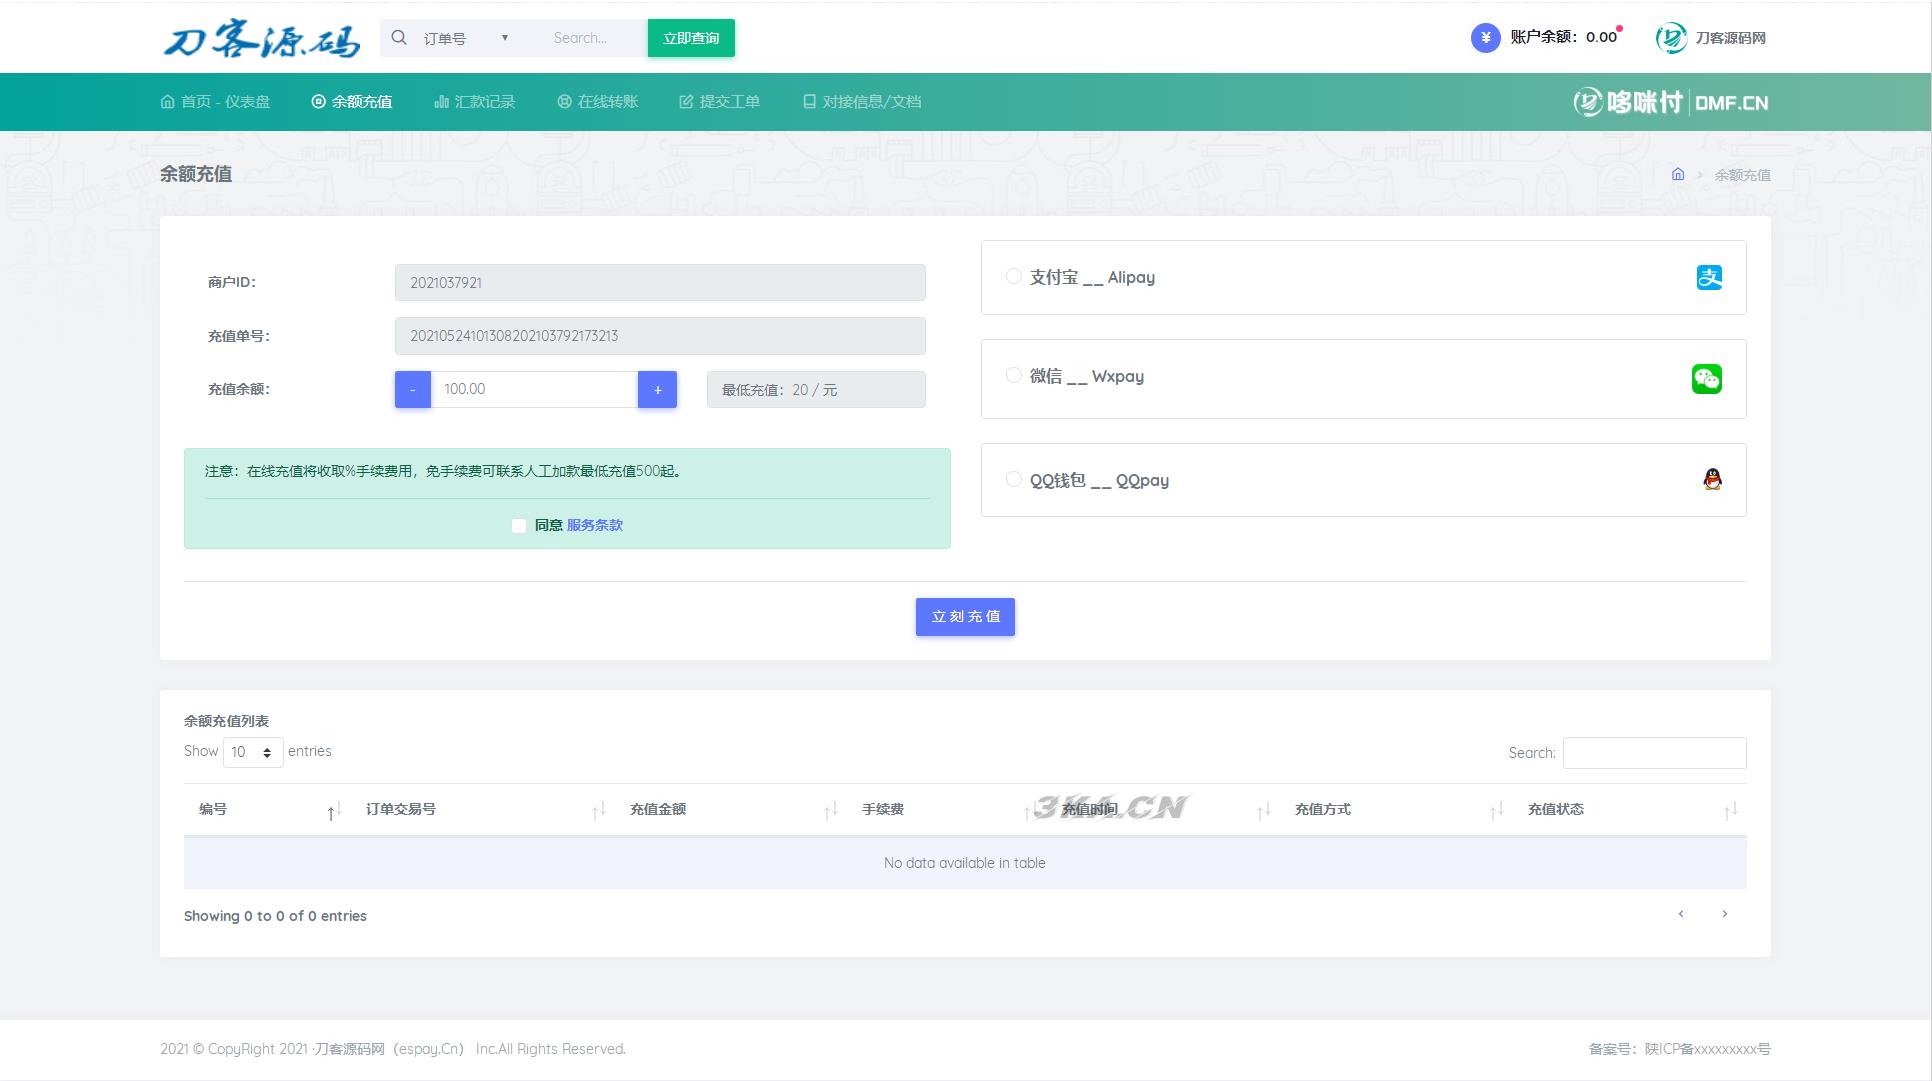Click the QQ钱包 QQpay icon
1932x1081 pixels.
pos(1709,479)
